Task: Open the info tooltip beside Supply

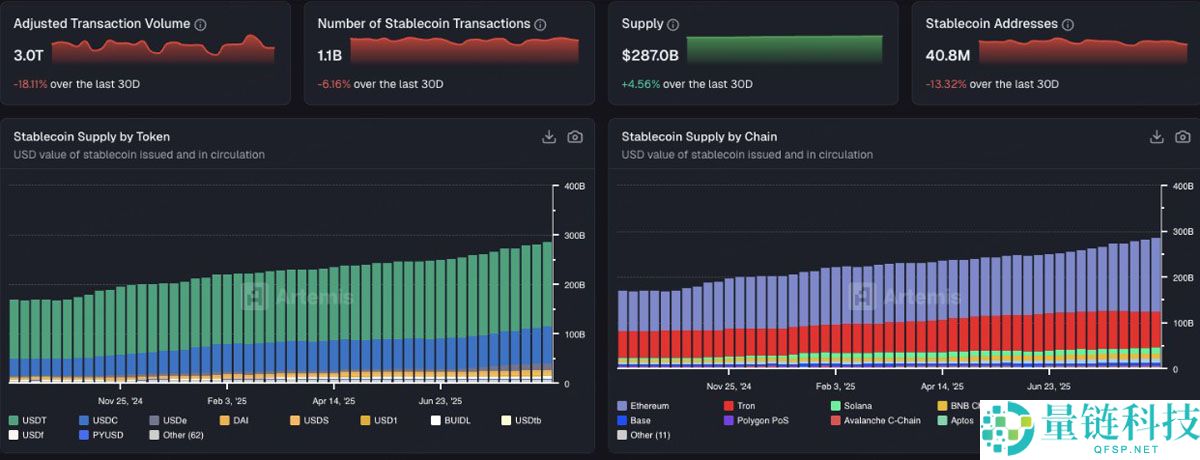Action: (672, 24)
